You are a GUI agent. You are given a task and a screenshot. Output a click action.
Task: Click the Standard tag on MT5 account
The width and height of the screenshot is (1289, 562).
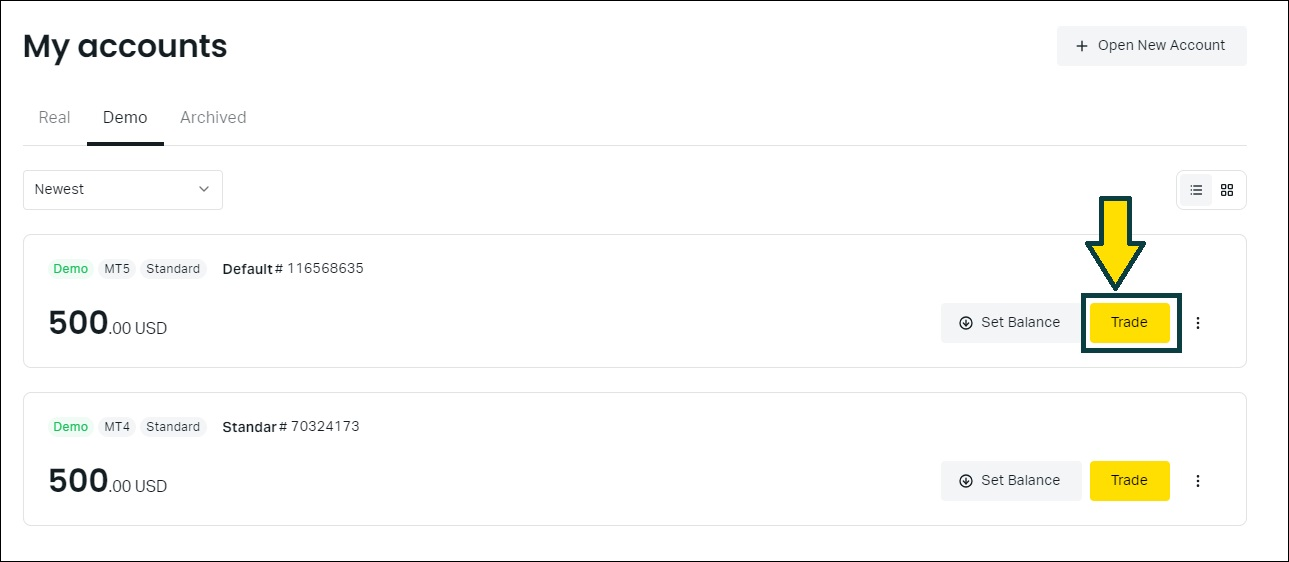point(173,269)
